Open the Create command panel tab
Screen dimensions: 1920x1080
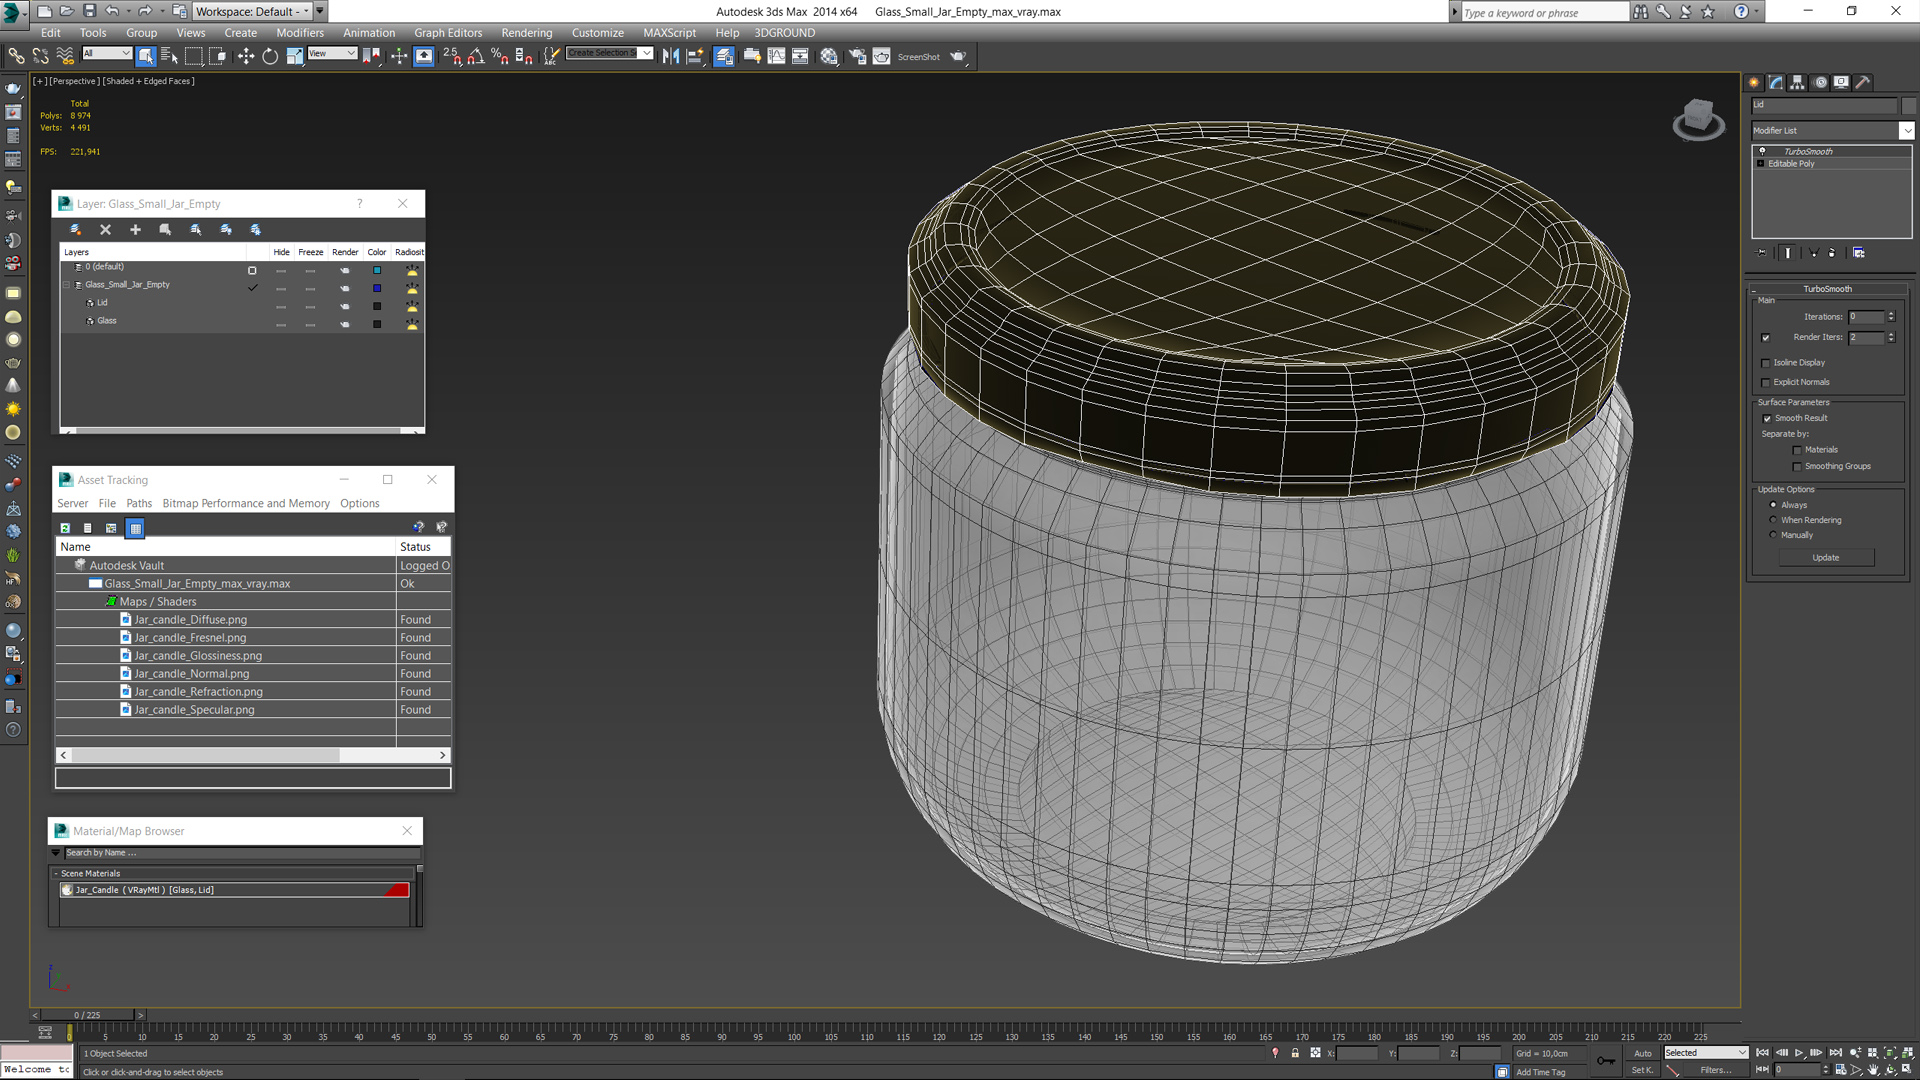point(1754,83)
